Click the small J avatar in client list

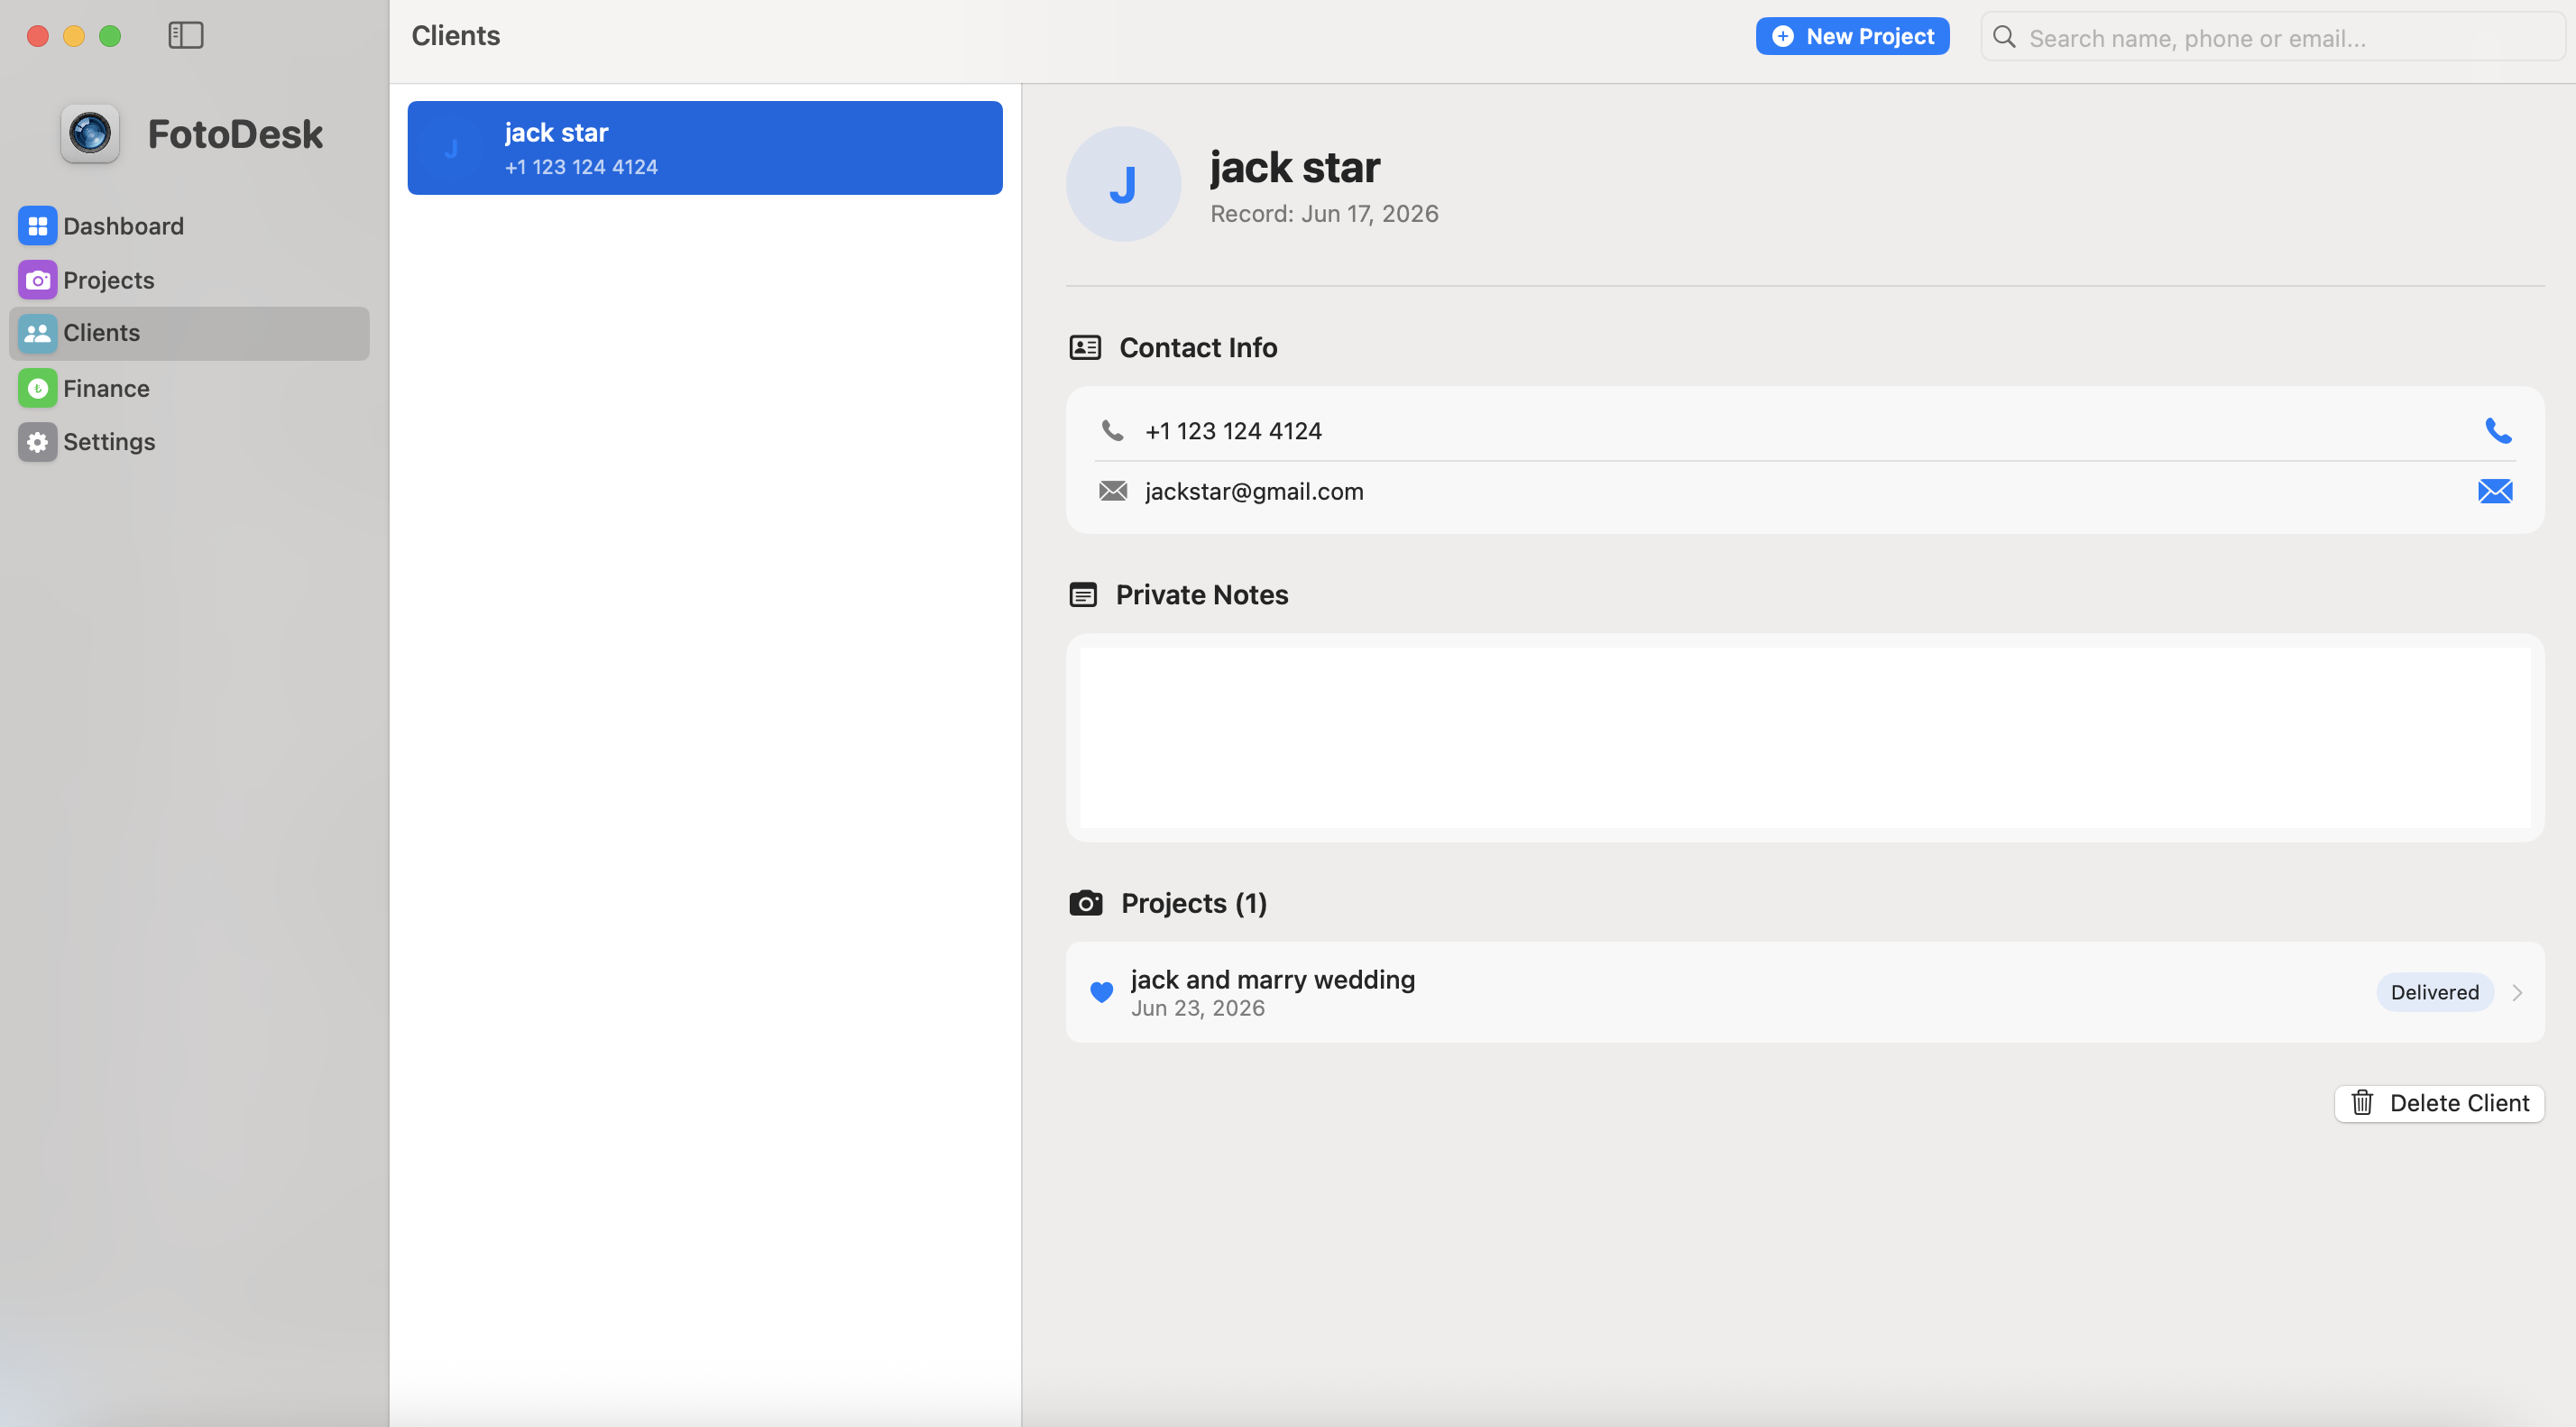(x=451, y=148)
